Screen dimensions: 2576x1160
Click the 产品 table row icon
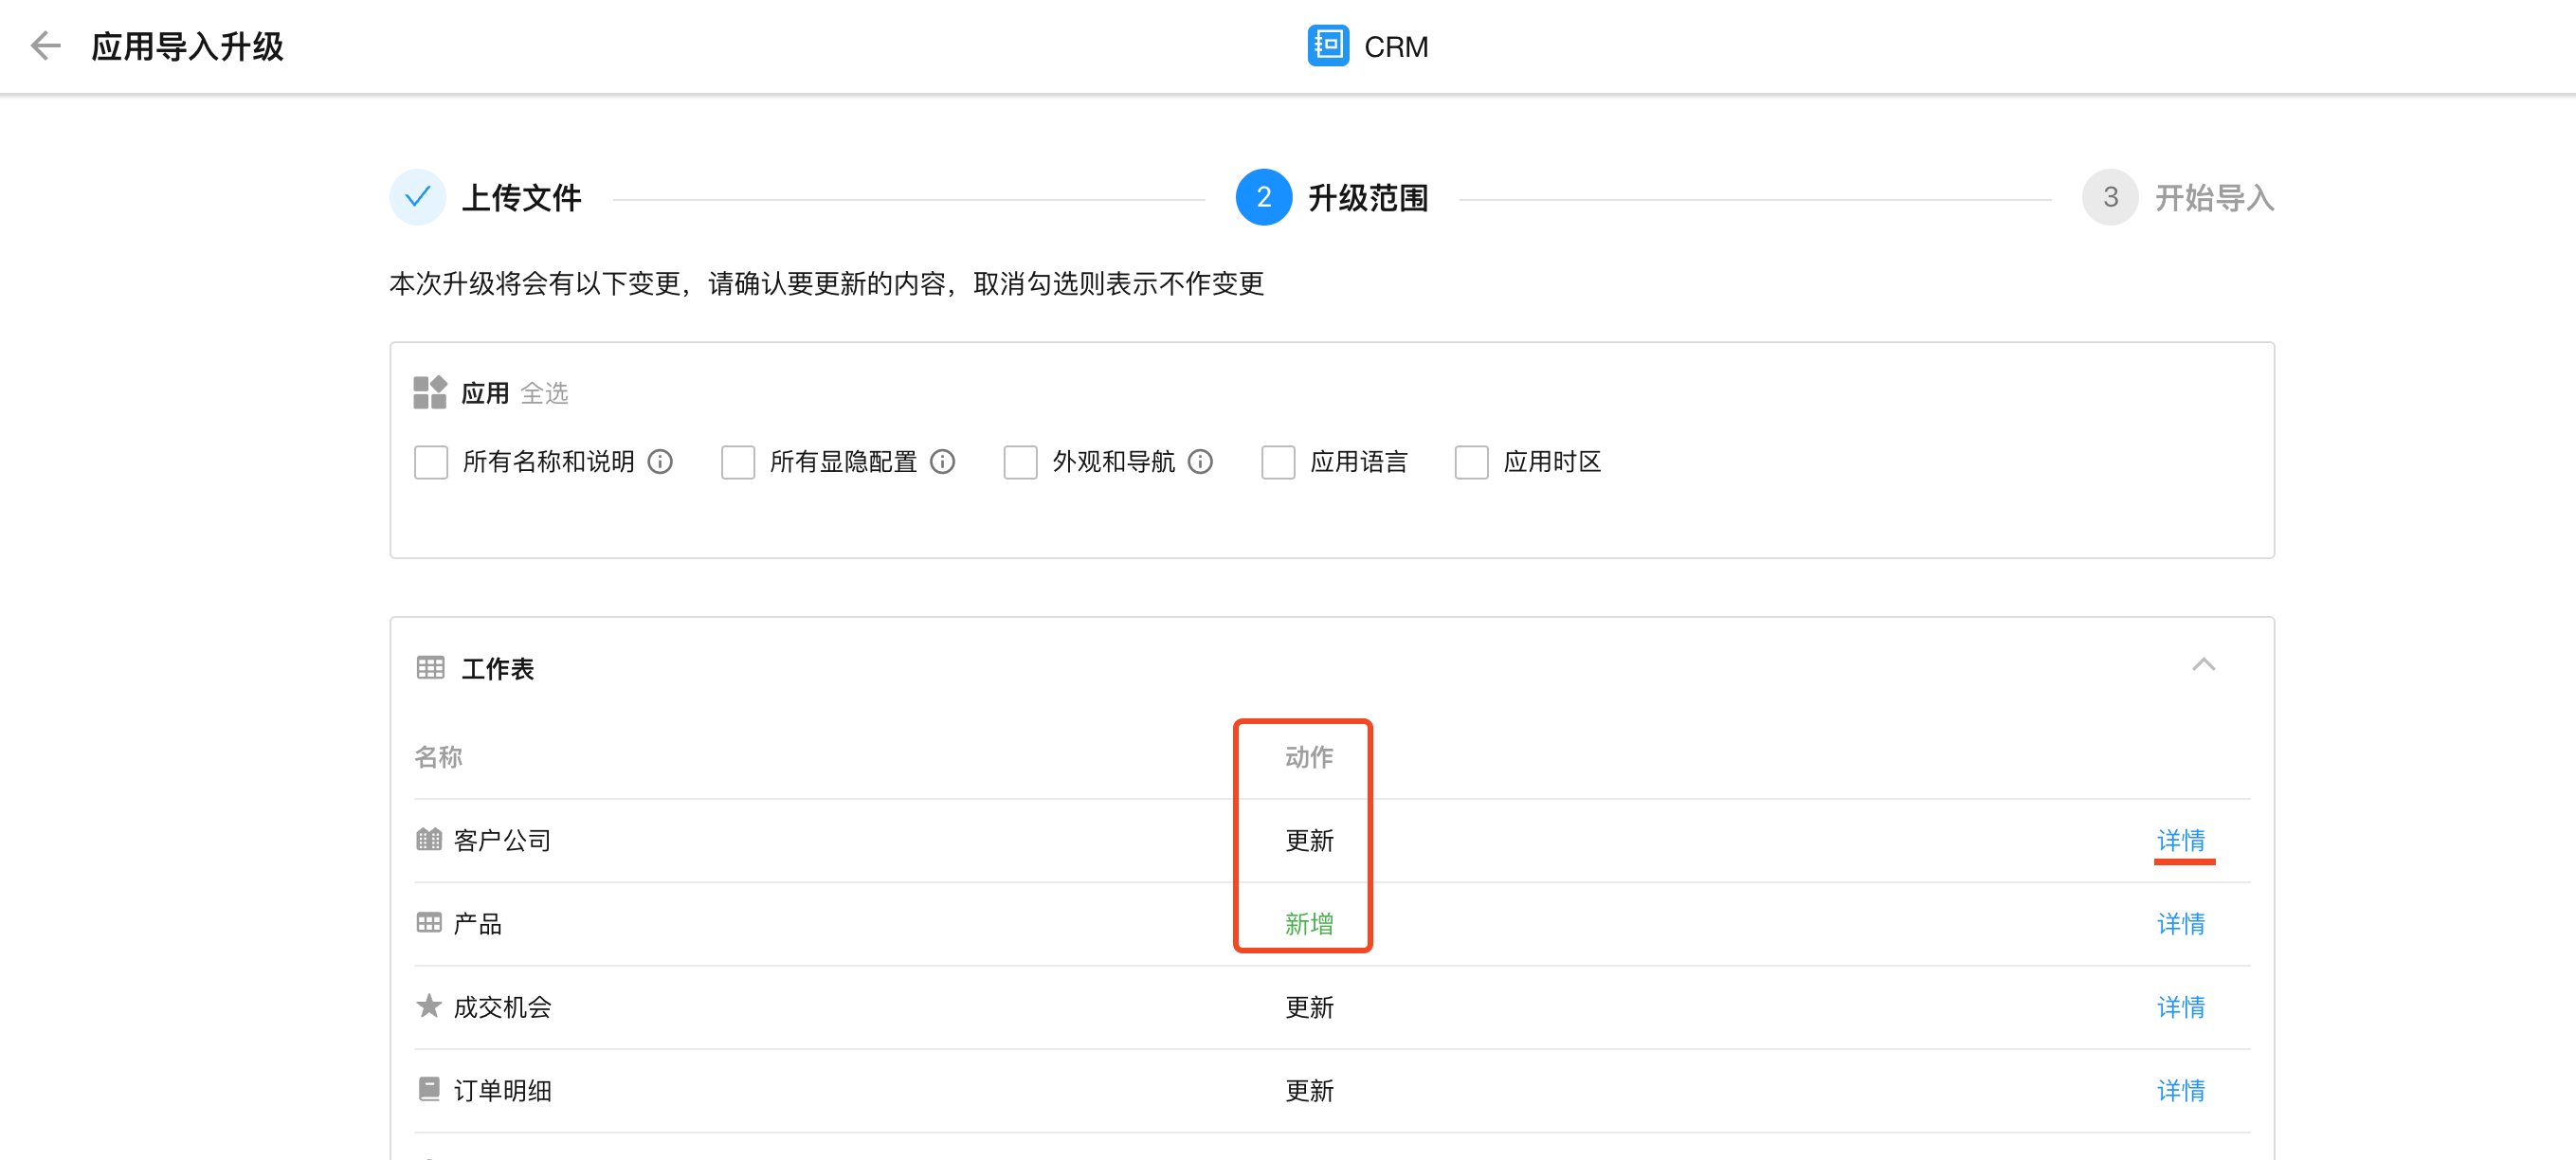[428, 922]
